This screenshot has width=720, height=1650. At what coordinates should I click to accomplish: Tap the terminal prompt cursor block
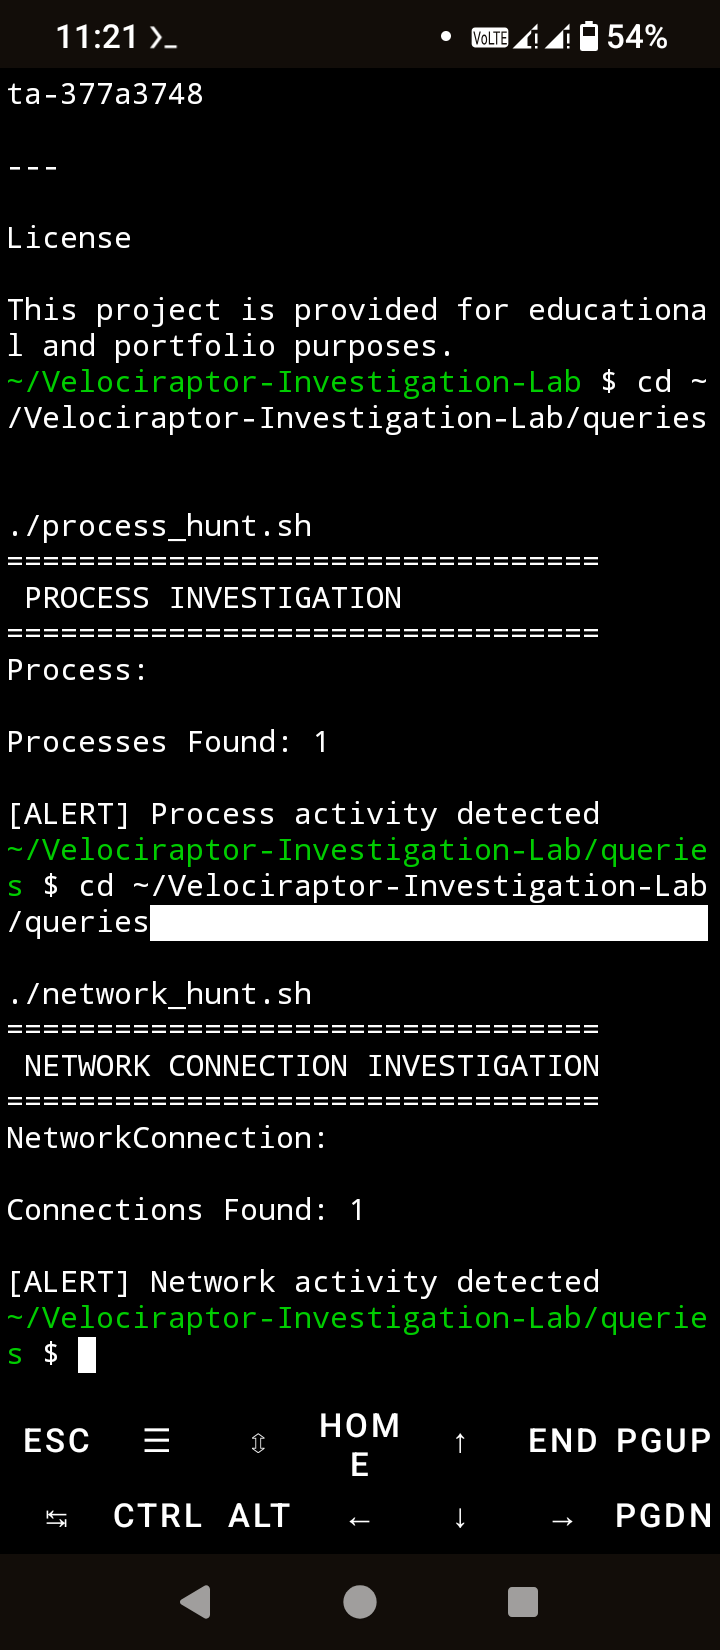coord(87,1355)
